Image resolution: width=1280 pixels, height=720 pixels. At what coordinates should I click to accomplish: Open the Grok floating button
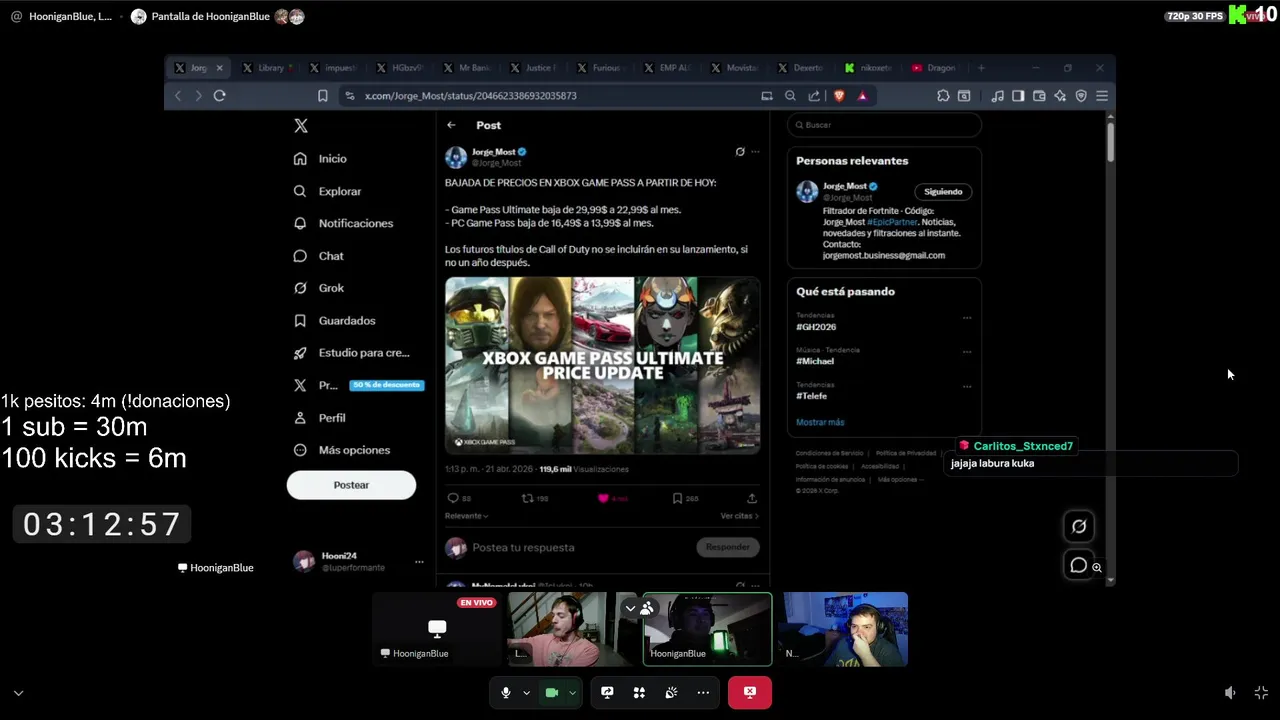pos(1079,526)
